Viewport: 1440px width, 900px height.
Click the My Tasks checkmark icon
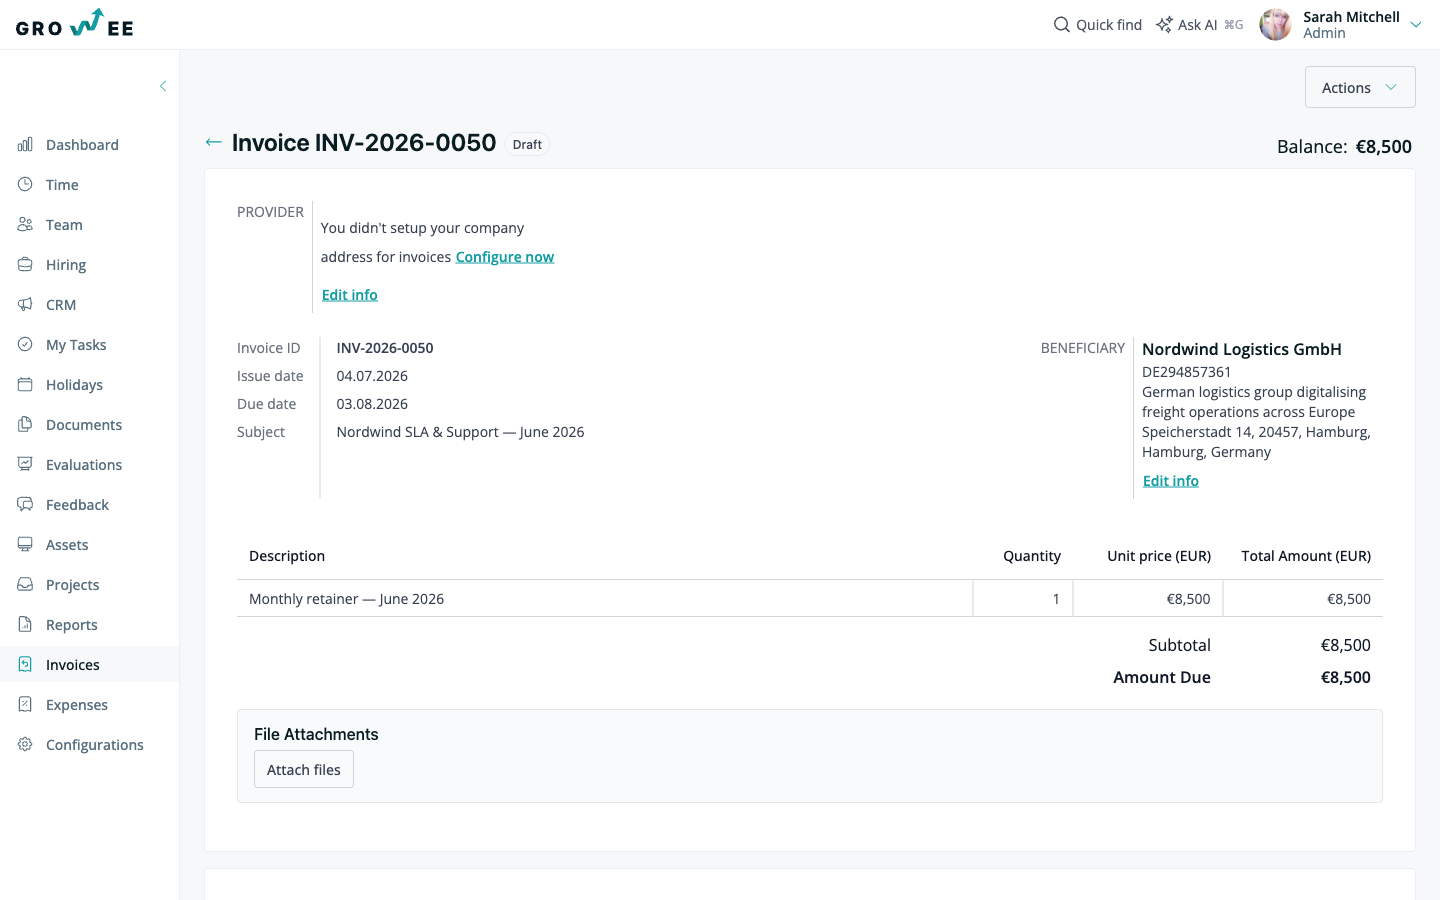pos(25,345)
